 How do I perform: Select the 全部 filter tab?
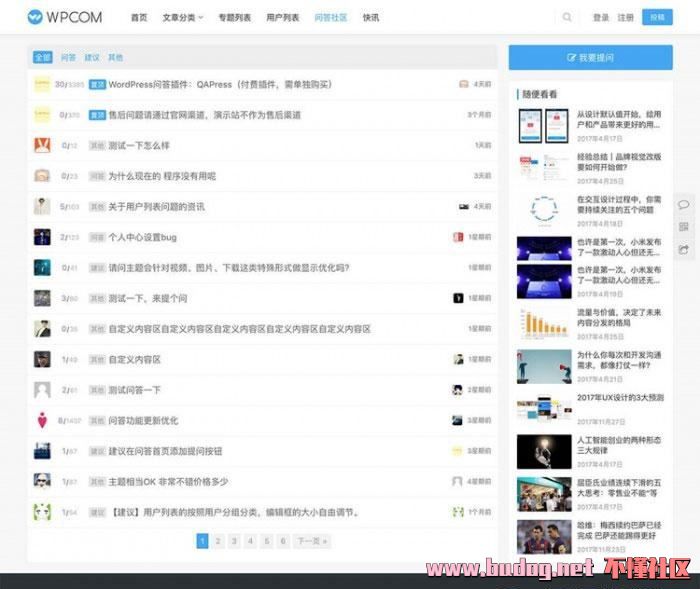42,58
